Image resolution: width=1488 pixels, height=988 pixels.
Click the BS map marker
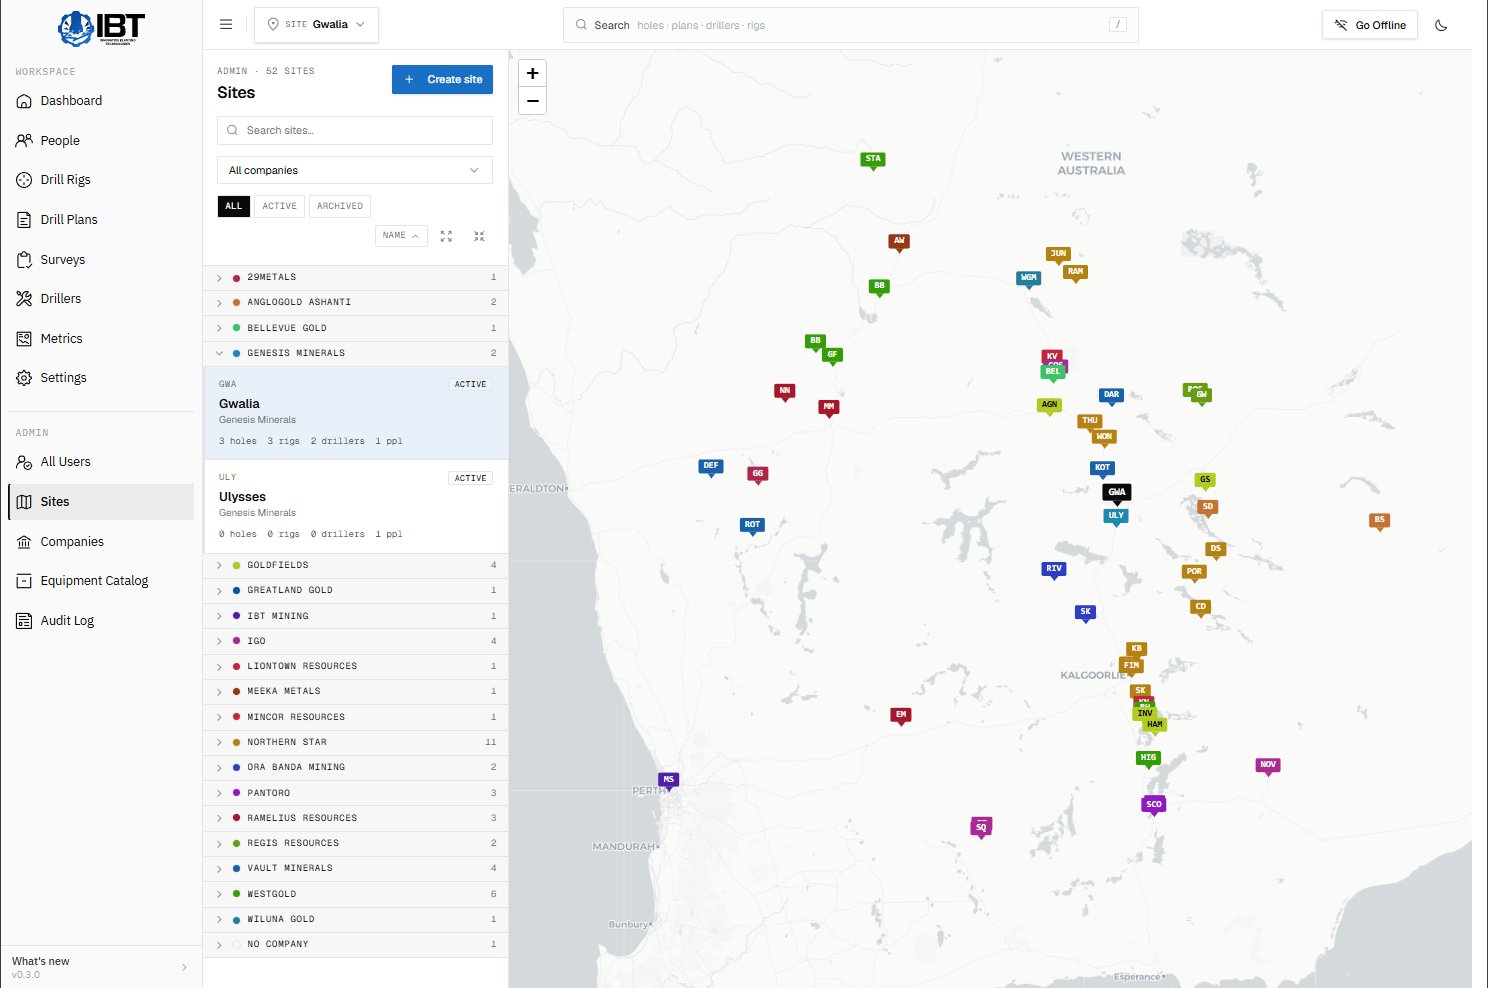(1380, 520)
